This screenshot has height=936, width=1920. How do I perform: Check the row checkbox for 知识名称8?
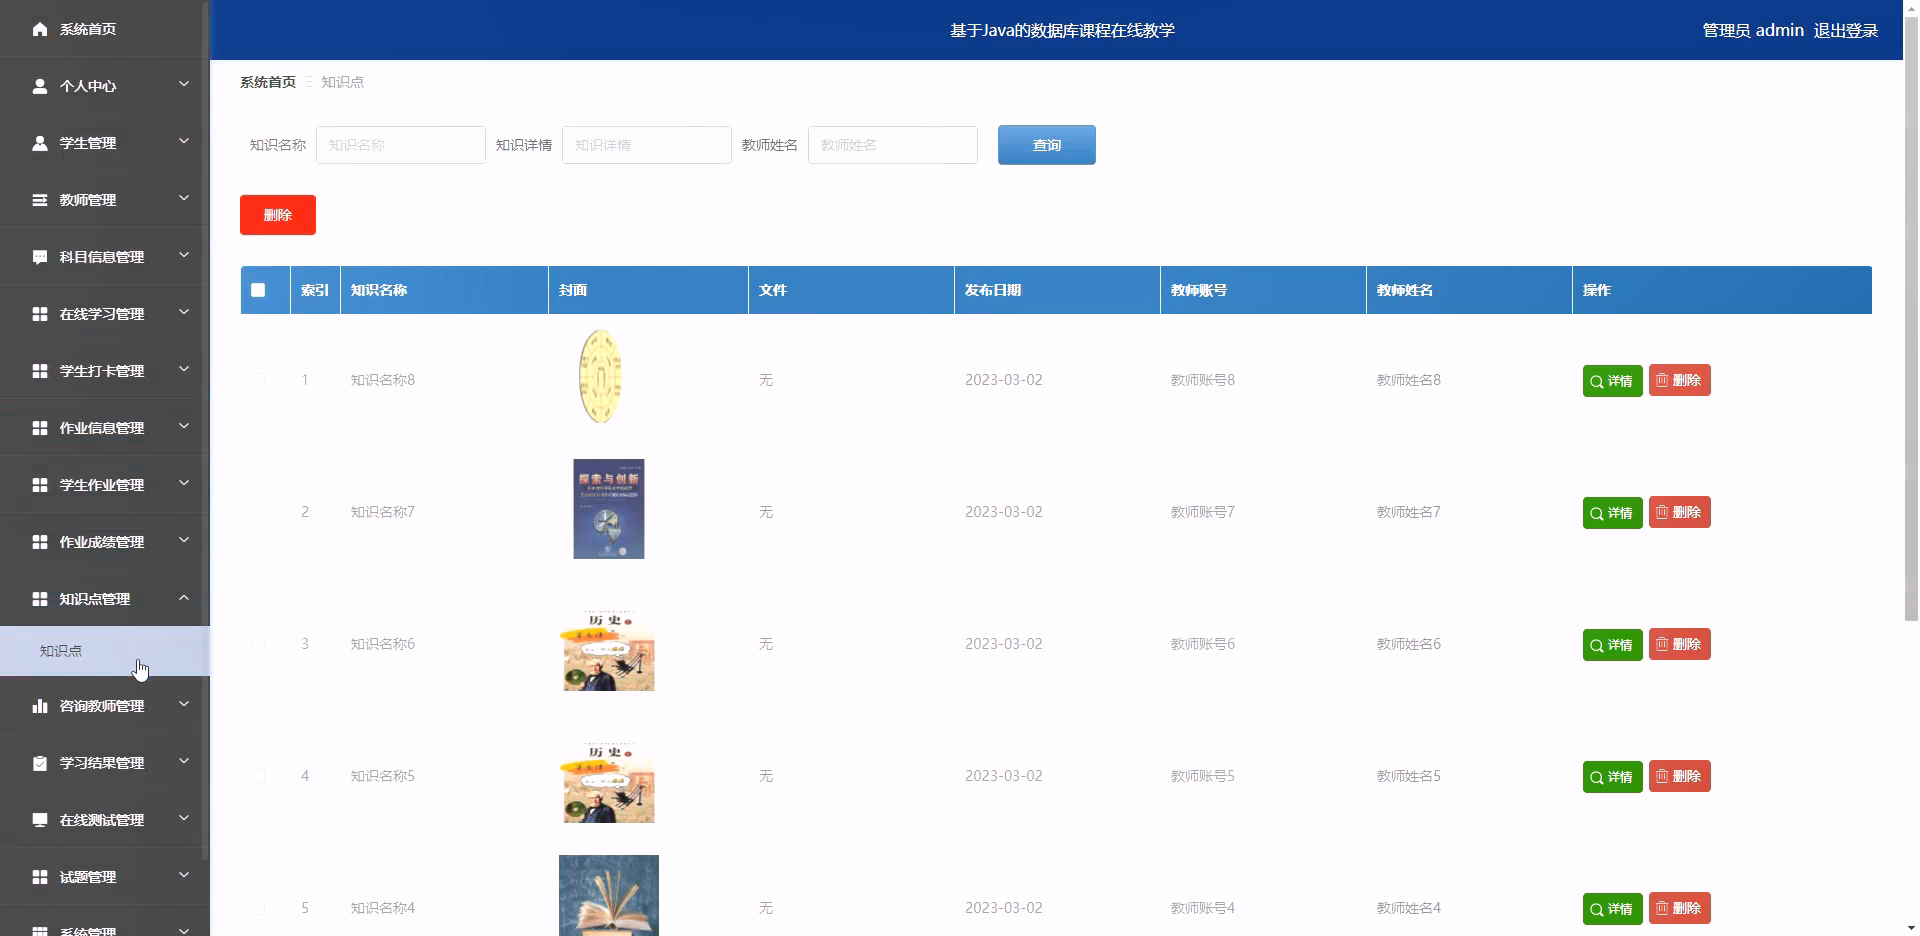click(x=258, y=380)
